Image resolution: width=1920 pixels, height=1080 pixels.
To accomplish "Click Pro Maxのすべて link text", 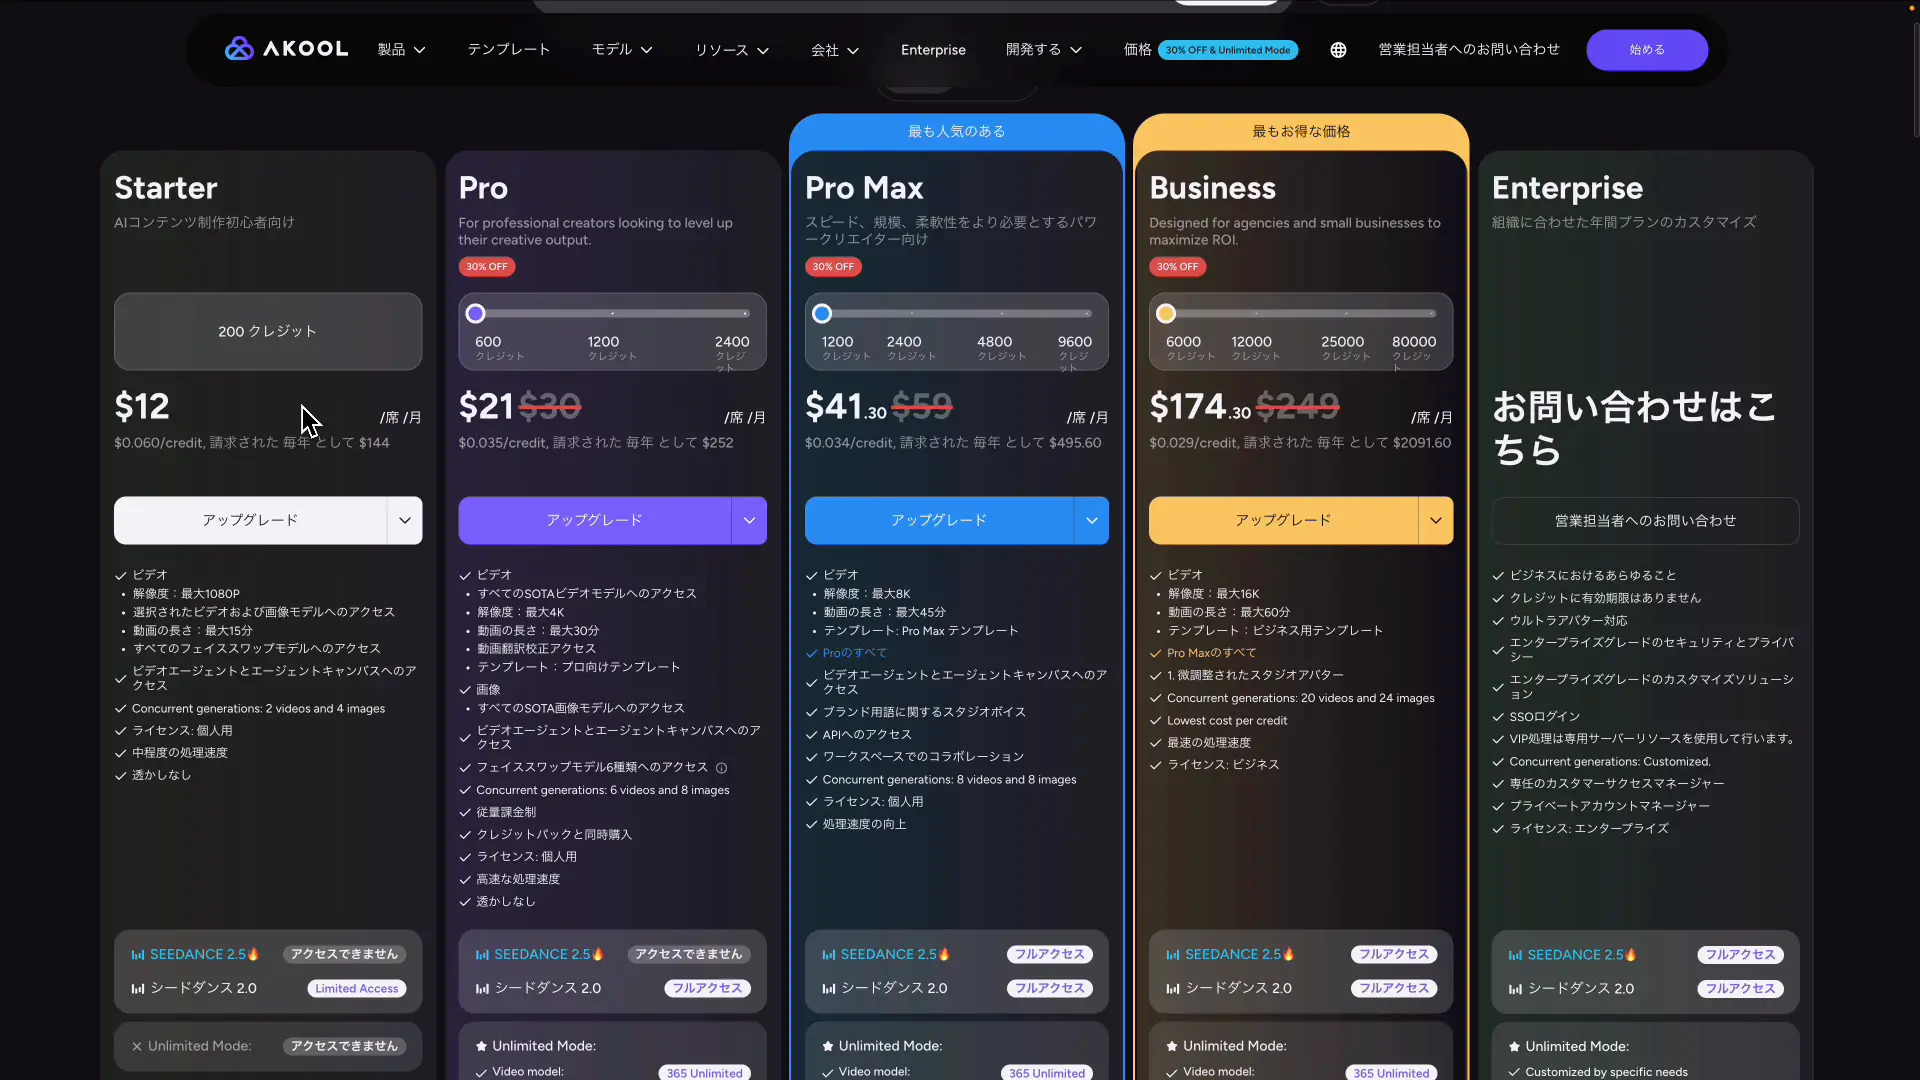I will click(x=1212, y=653).
